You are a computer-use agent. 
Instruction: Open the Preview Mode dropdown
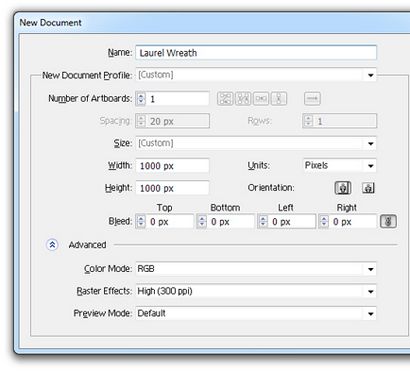pyautogui.click(x=256, y=313)
